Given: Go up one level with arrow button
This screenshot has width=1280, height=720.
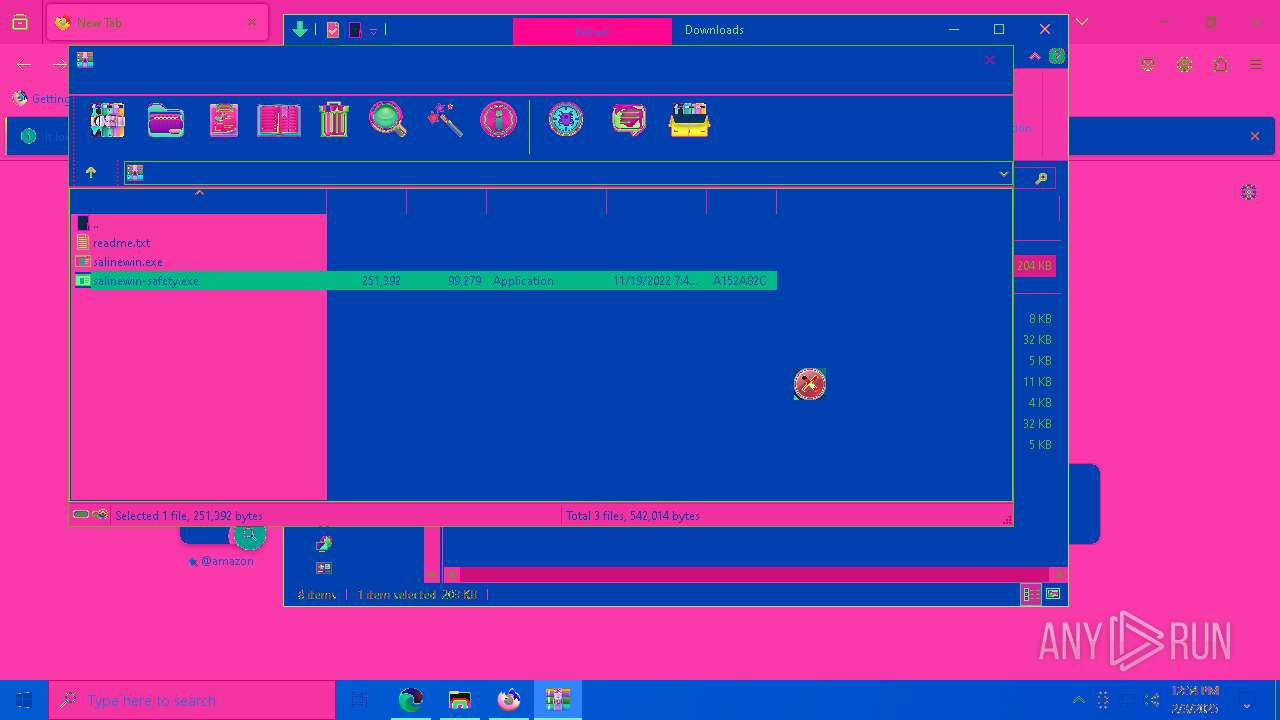Looking at the screenshot, I should 91,173.
